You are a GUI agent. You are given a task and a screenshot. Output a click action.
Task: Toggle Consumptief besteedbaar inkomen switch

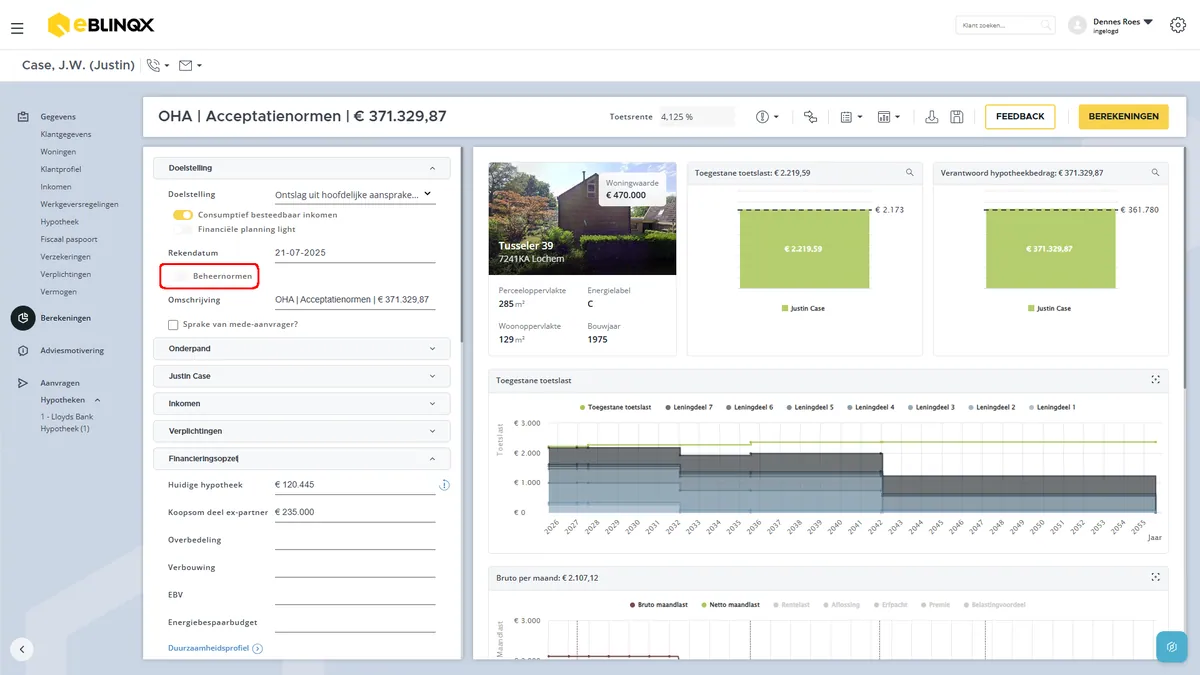(x=182, y=215)
